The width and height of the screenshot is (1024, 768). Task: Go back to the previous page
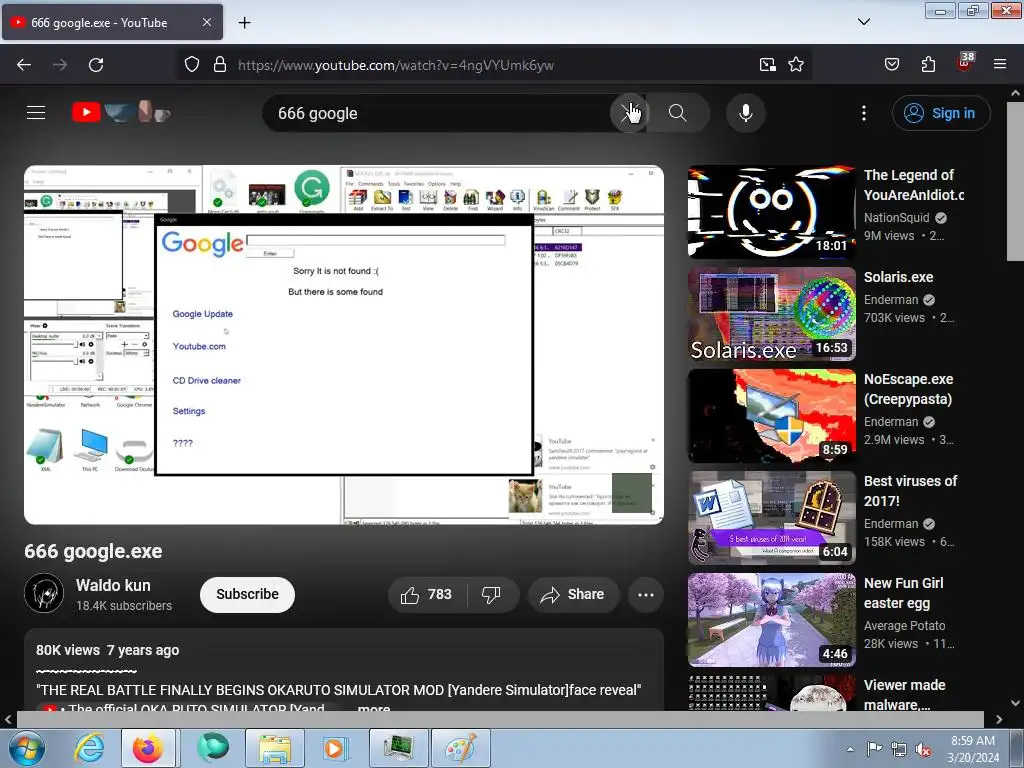coord(24,65)
